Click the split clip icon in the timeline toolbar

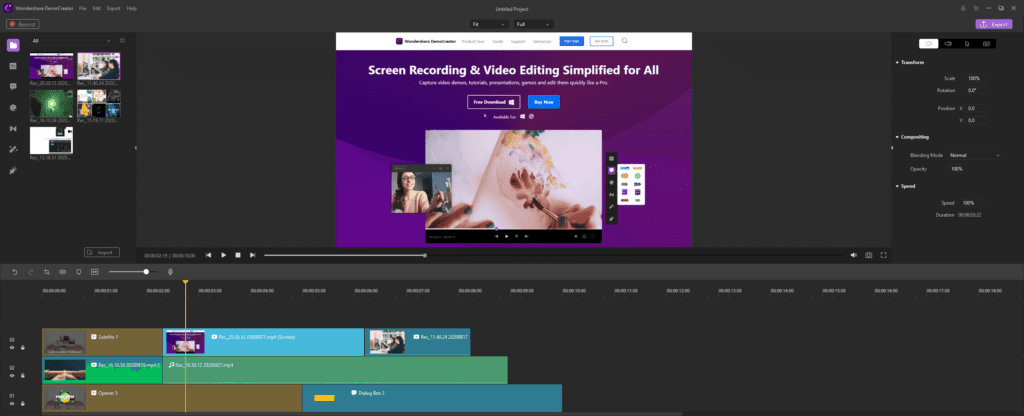pyautogui.click(x=62, y=271)
